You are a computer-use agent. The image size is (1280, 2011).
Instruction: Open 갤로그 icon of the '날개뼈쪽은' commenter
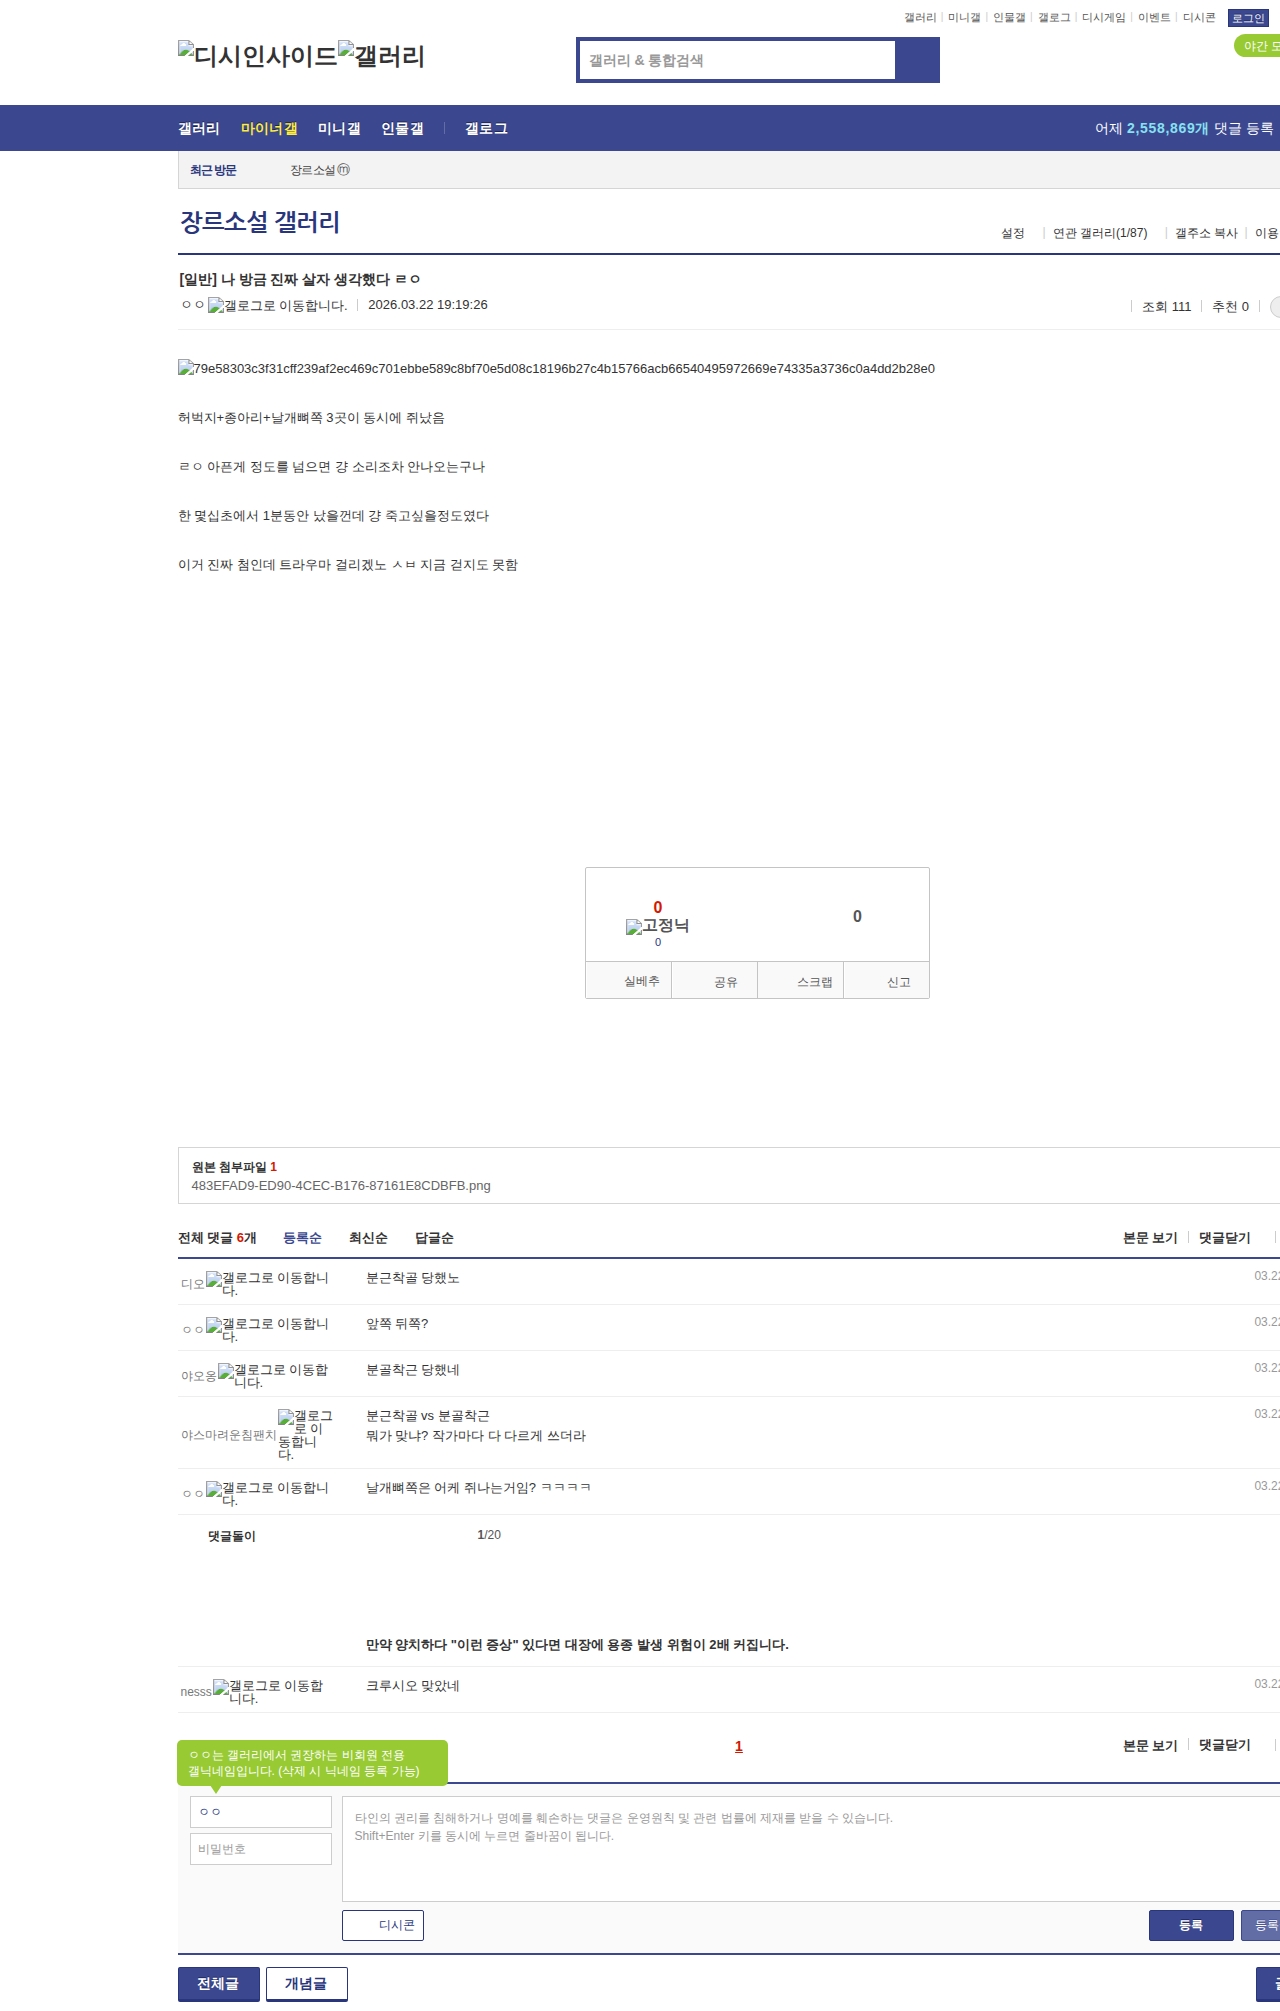point(267,1494)
